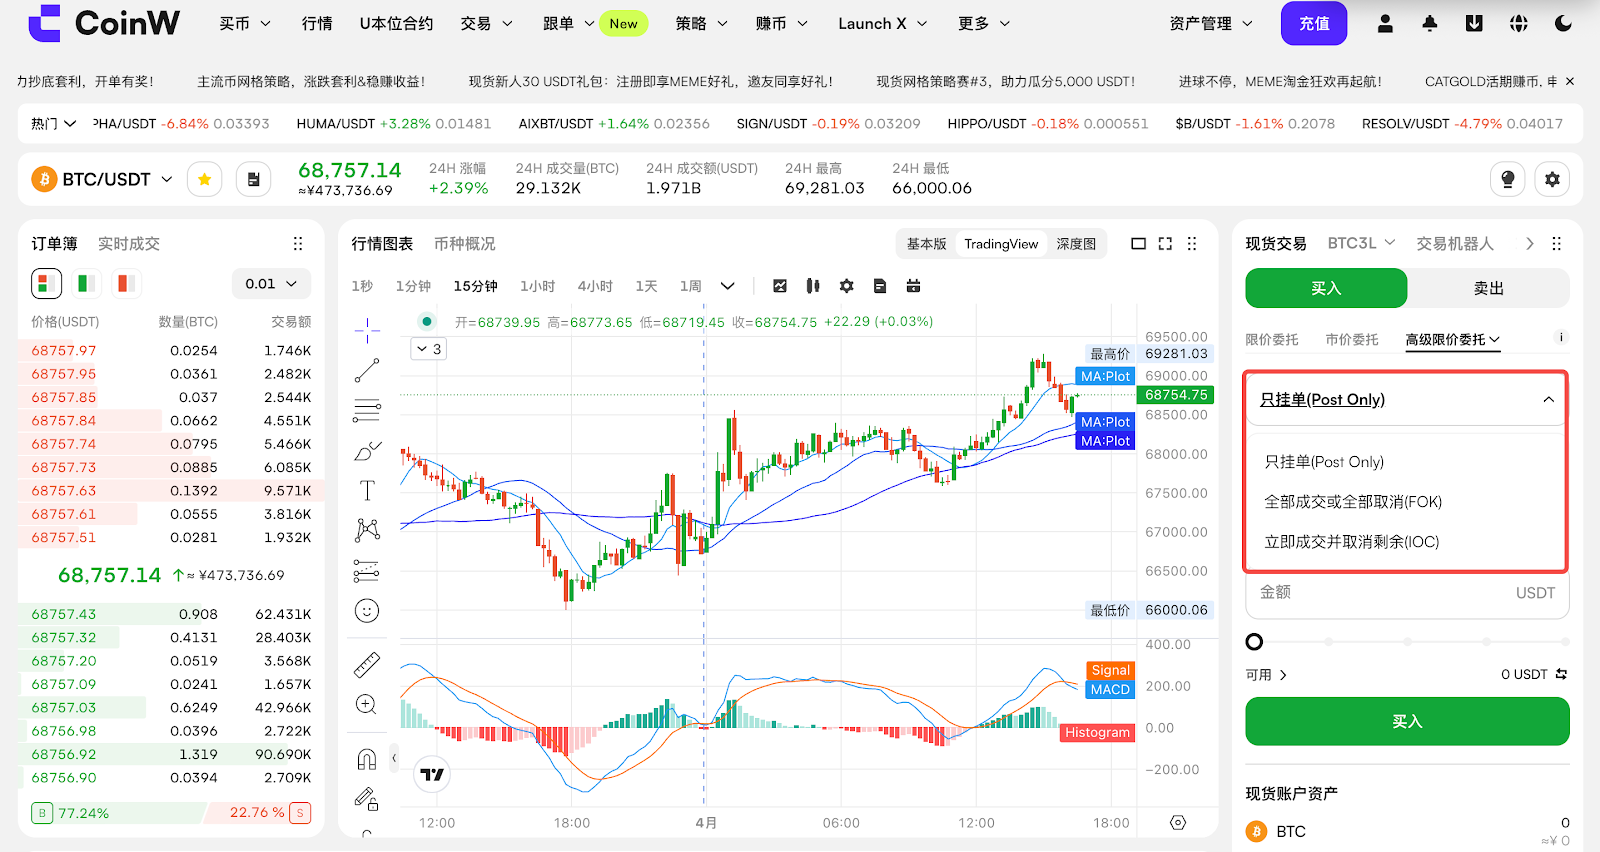
Task: Expand the 资产管理 dropdown
Action: (x=1211, y=23)
